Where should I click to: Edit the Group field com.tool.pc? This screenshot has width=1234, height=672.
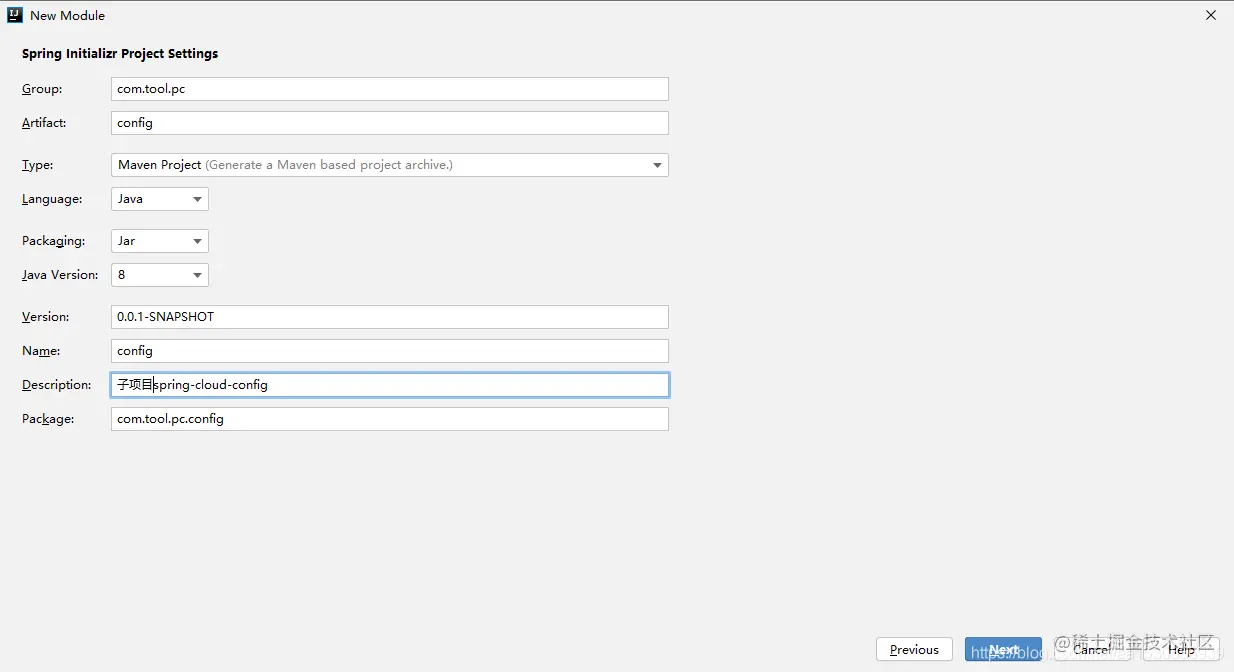pos(390,89)
